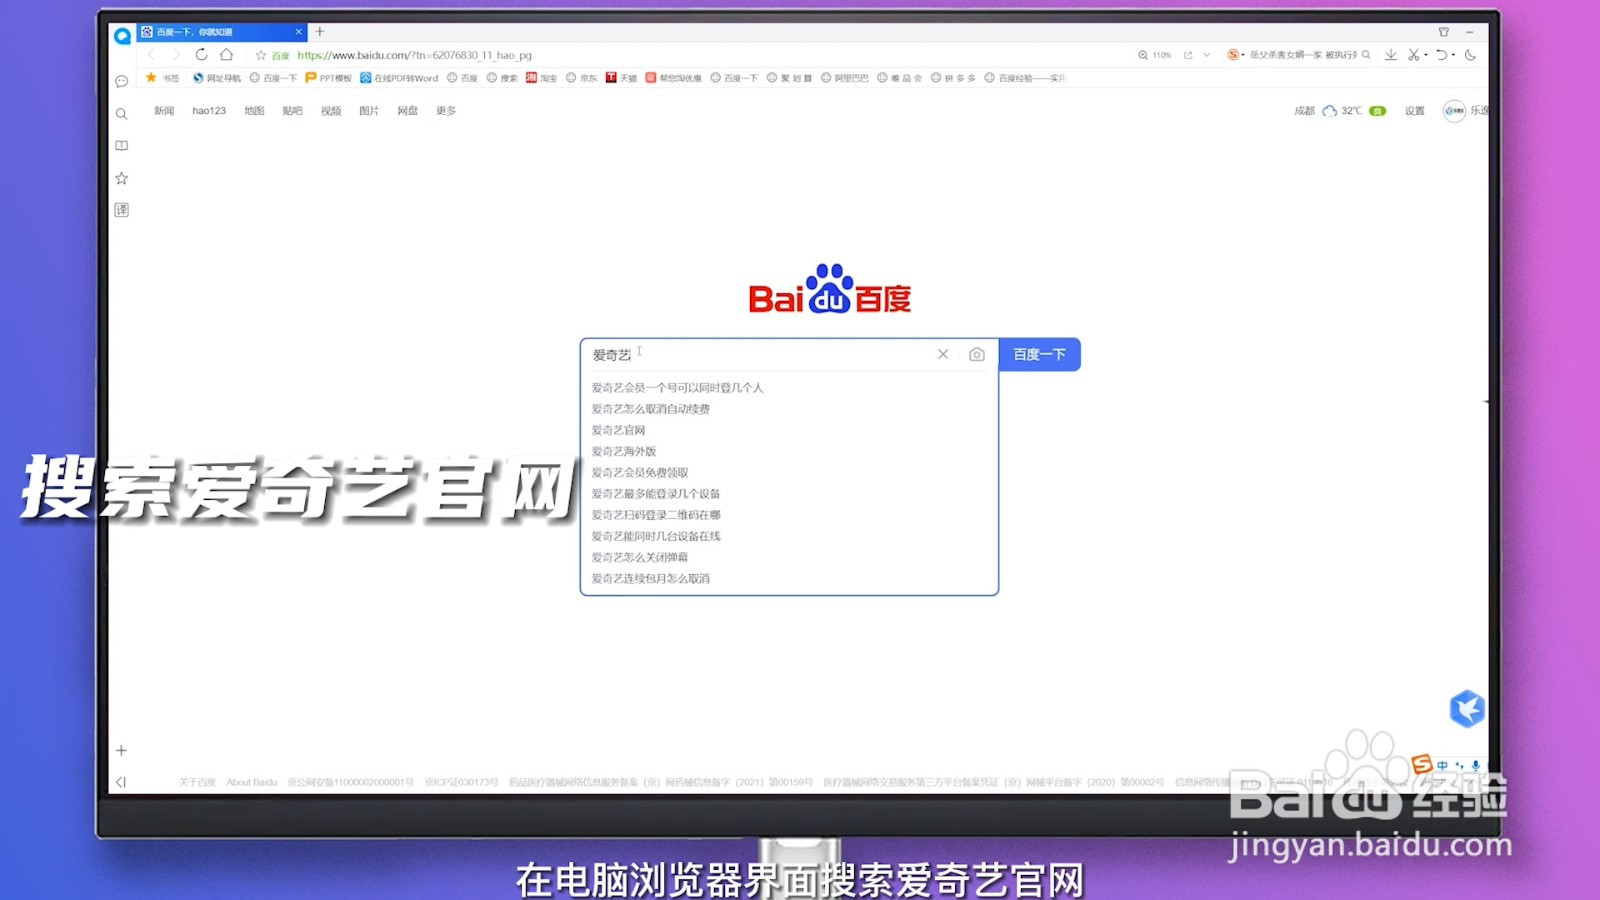Bookmark page with star icon in address bar

point(261,55)
